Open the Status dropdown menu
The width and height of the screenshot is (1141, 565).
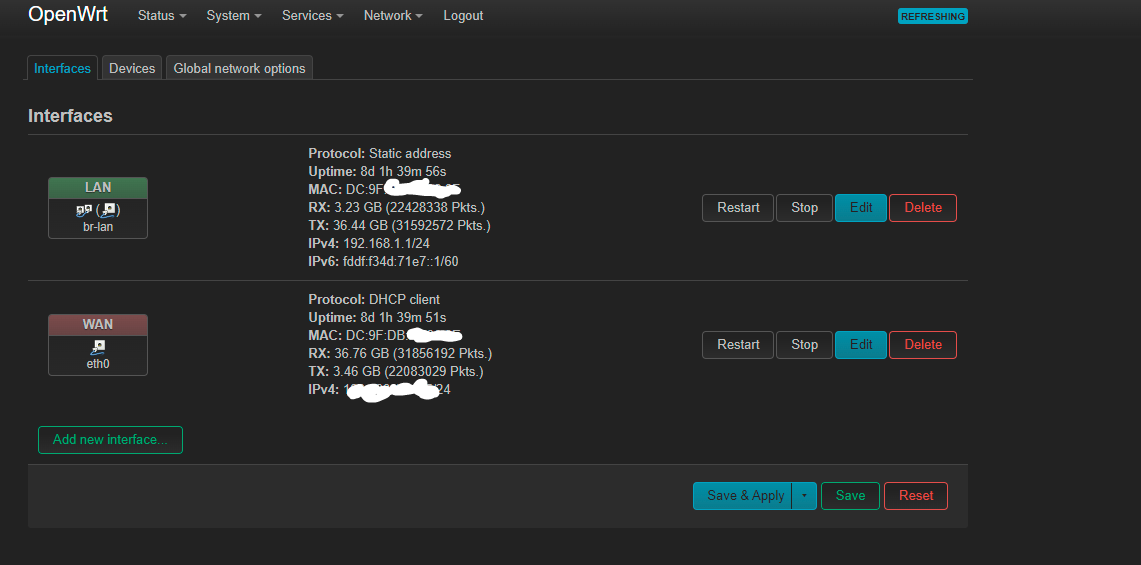click(162, 16)
